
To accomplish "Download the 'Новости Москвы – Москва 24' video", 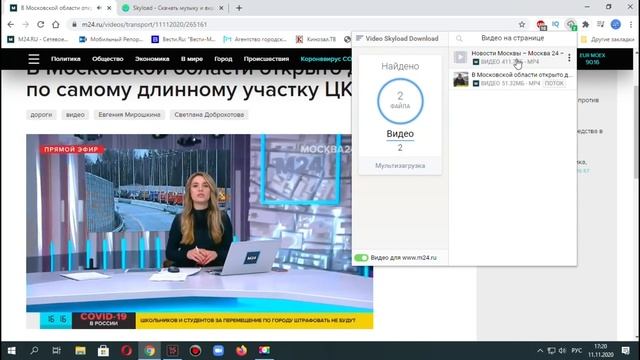I will point(513,57).
